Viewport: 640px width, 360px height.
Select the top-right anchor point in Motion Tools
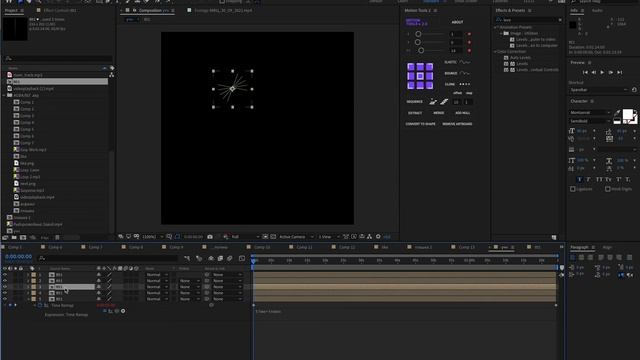click(x=429, y=67)
